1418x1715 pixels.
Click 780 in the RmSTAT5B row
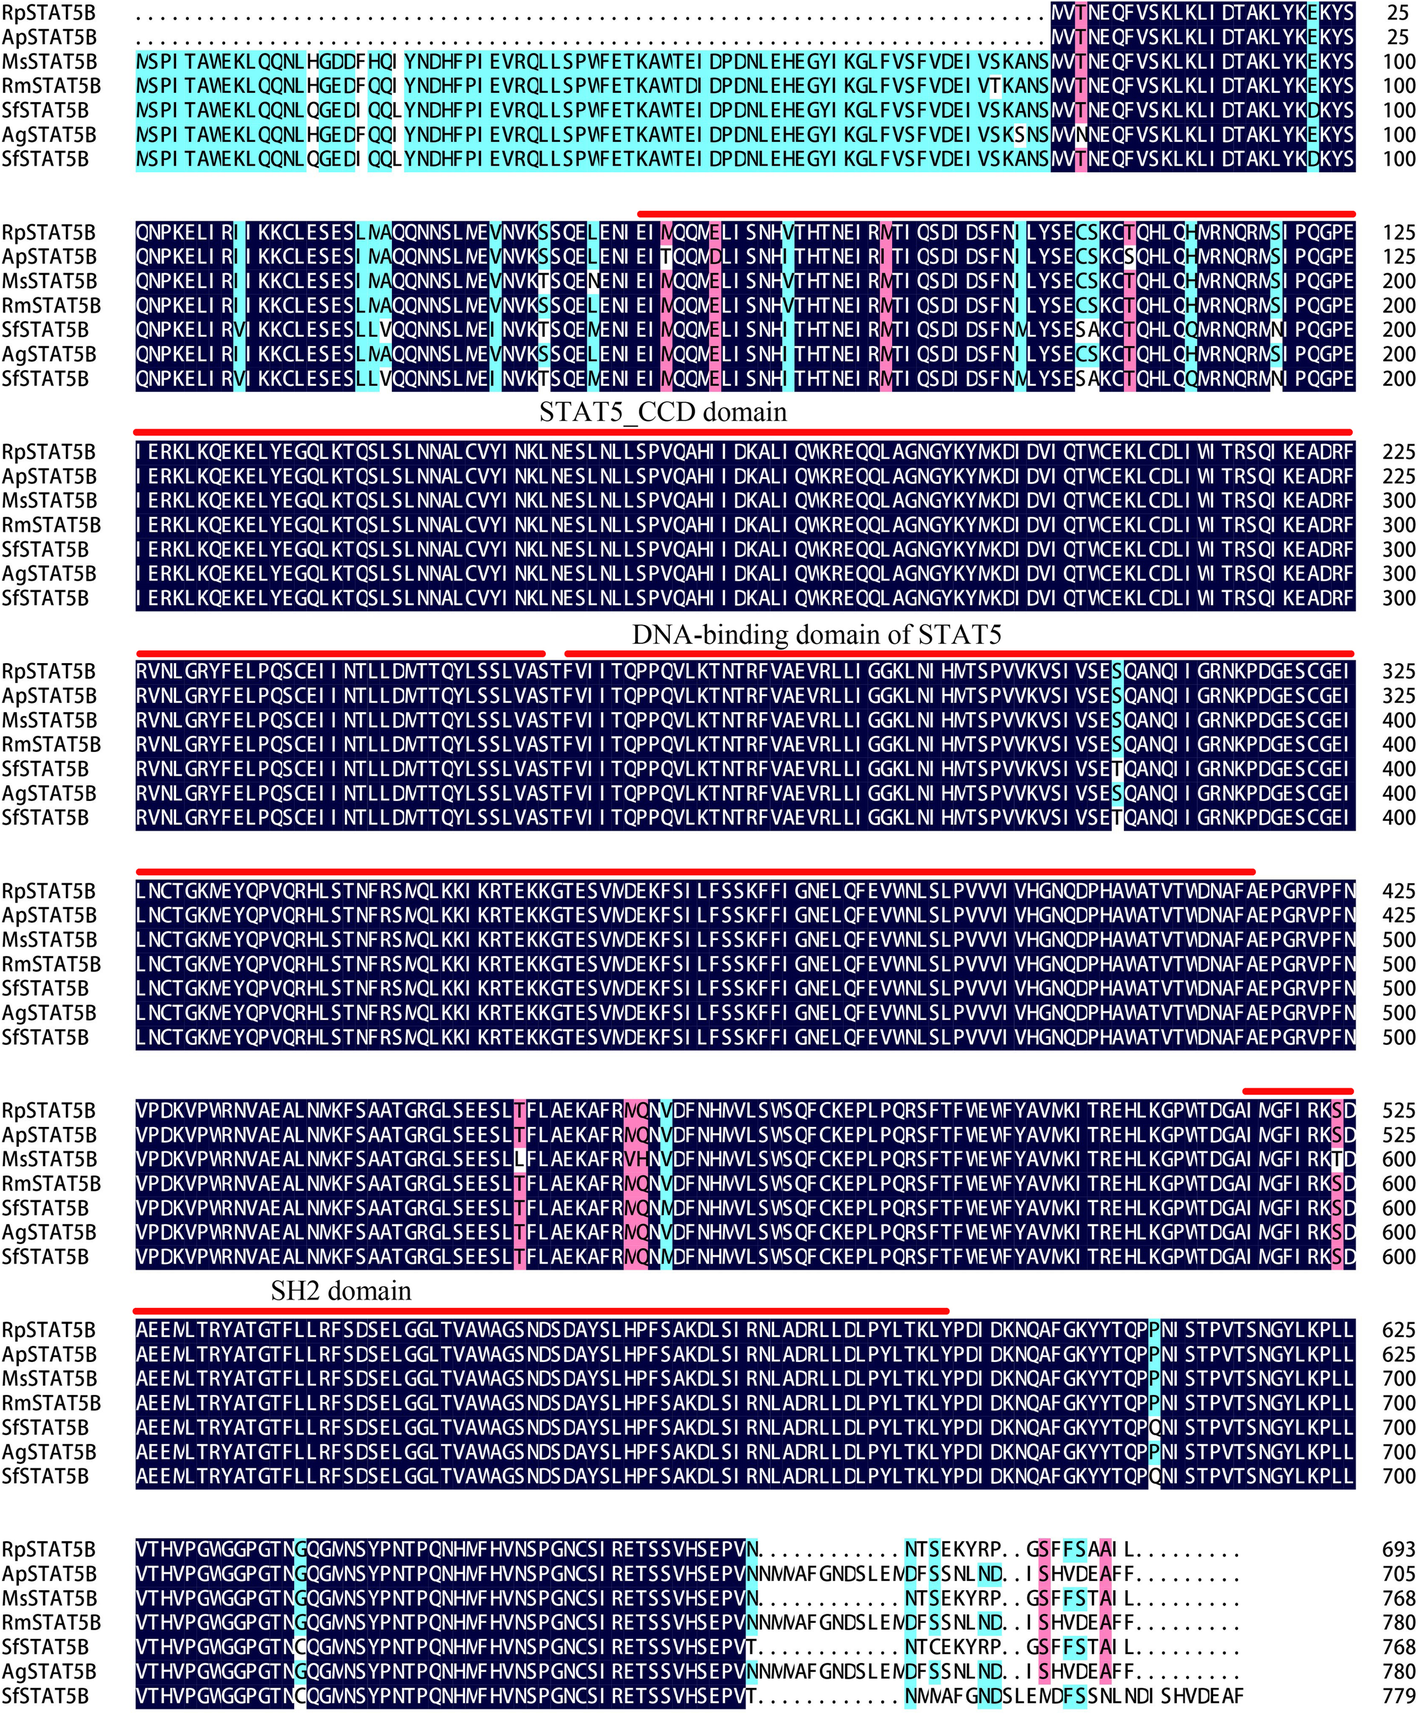1399,1623
